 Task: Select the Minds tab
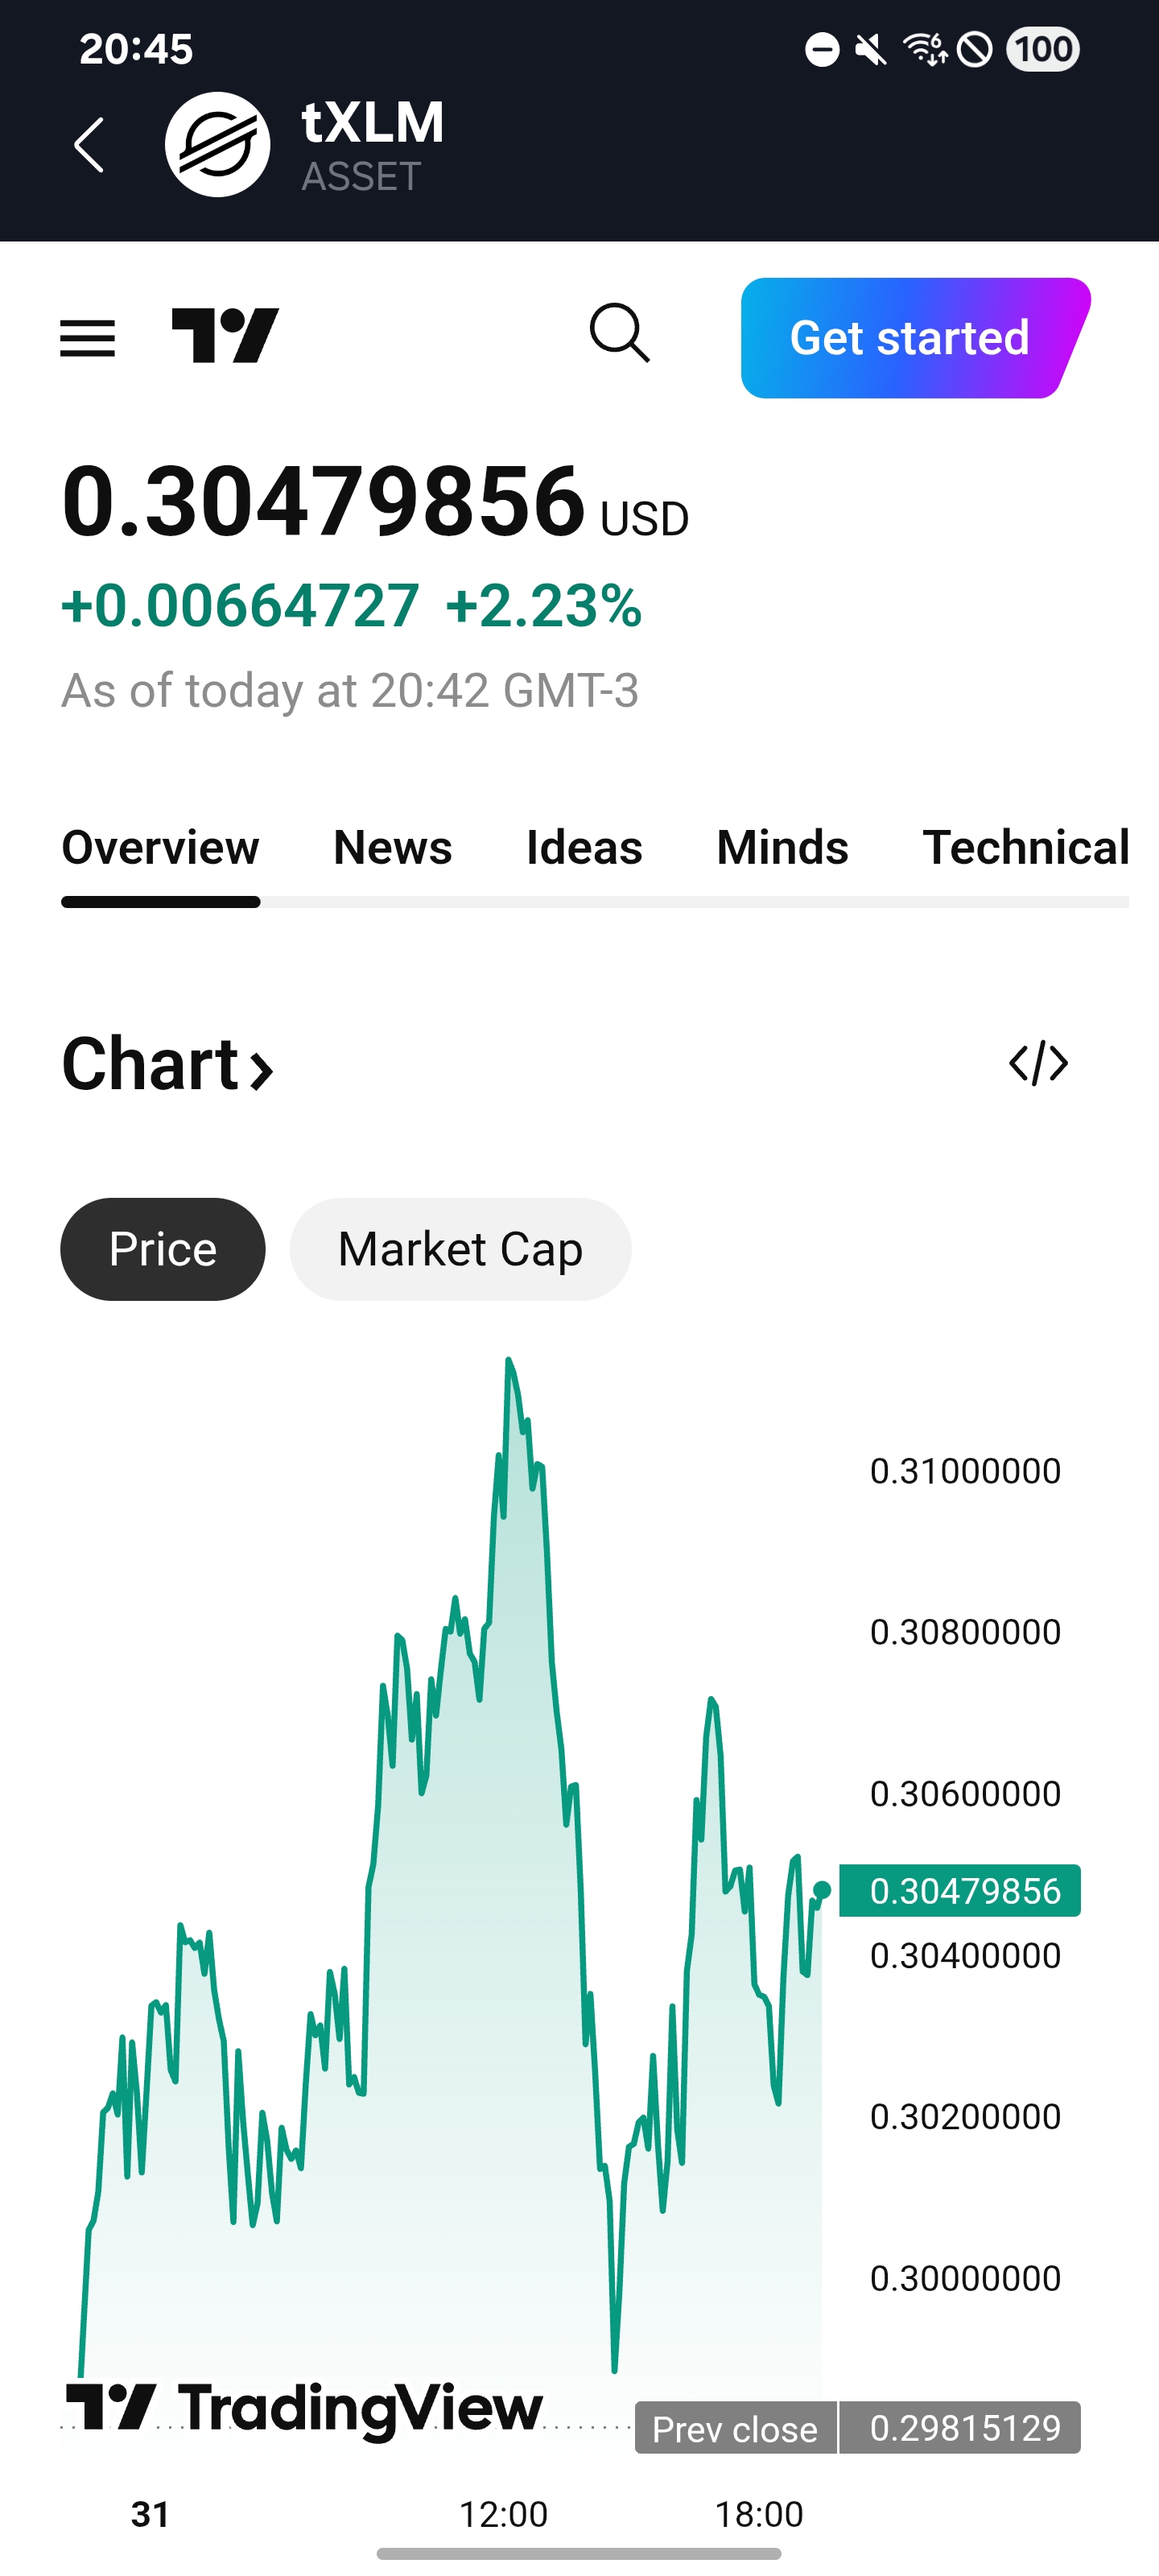(782, 848)
